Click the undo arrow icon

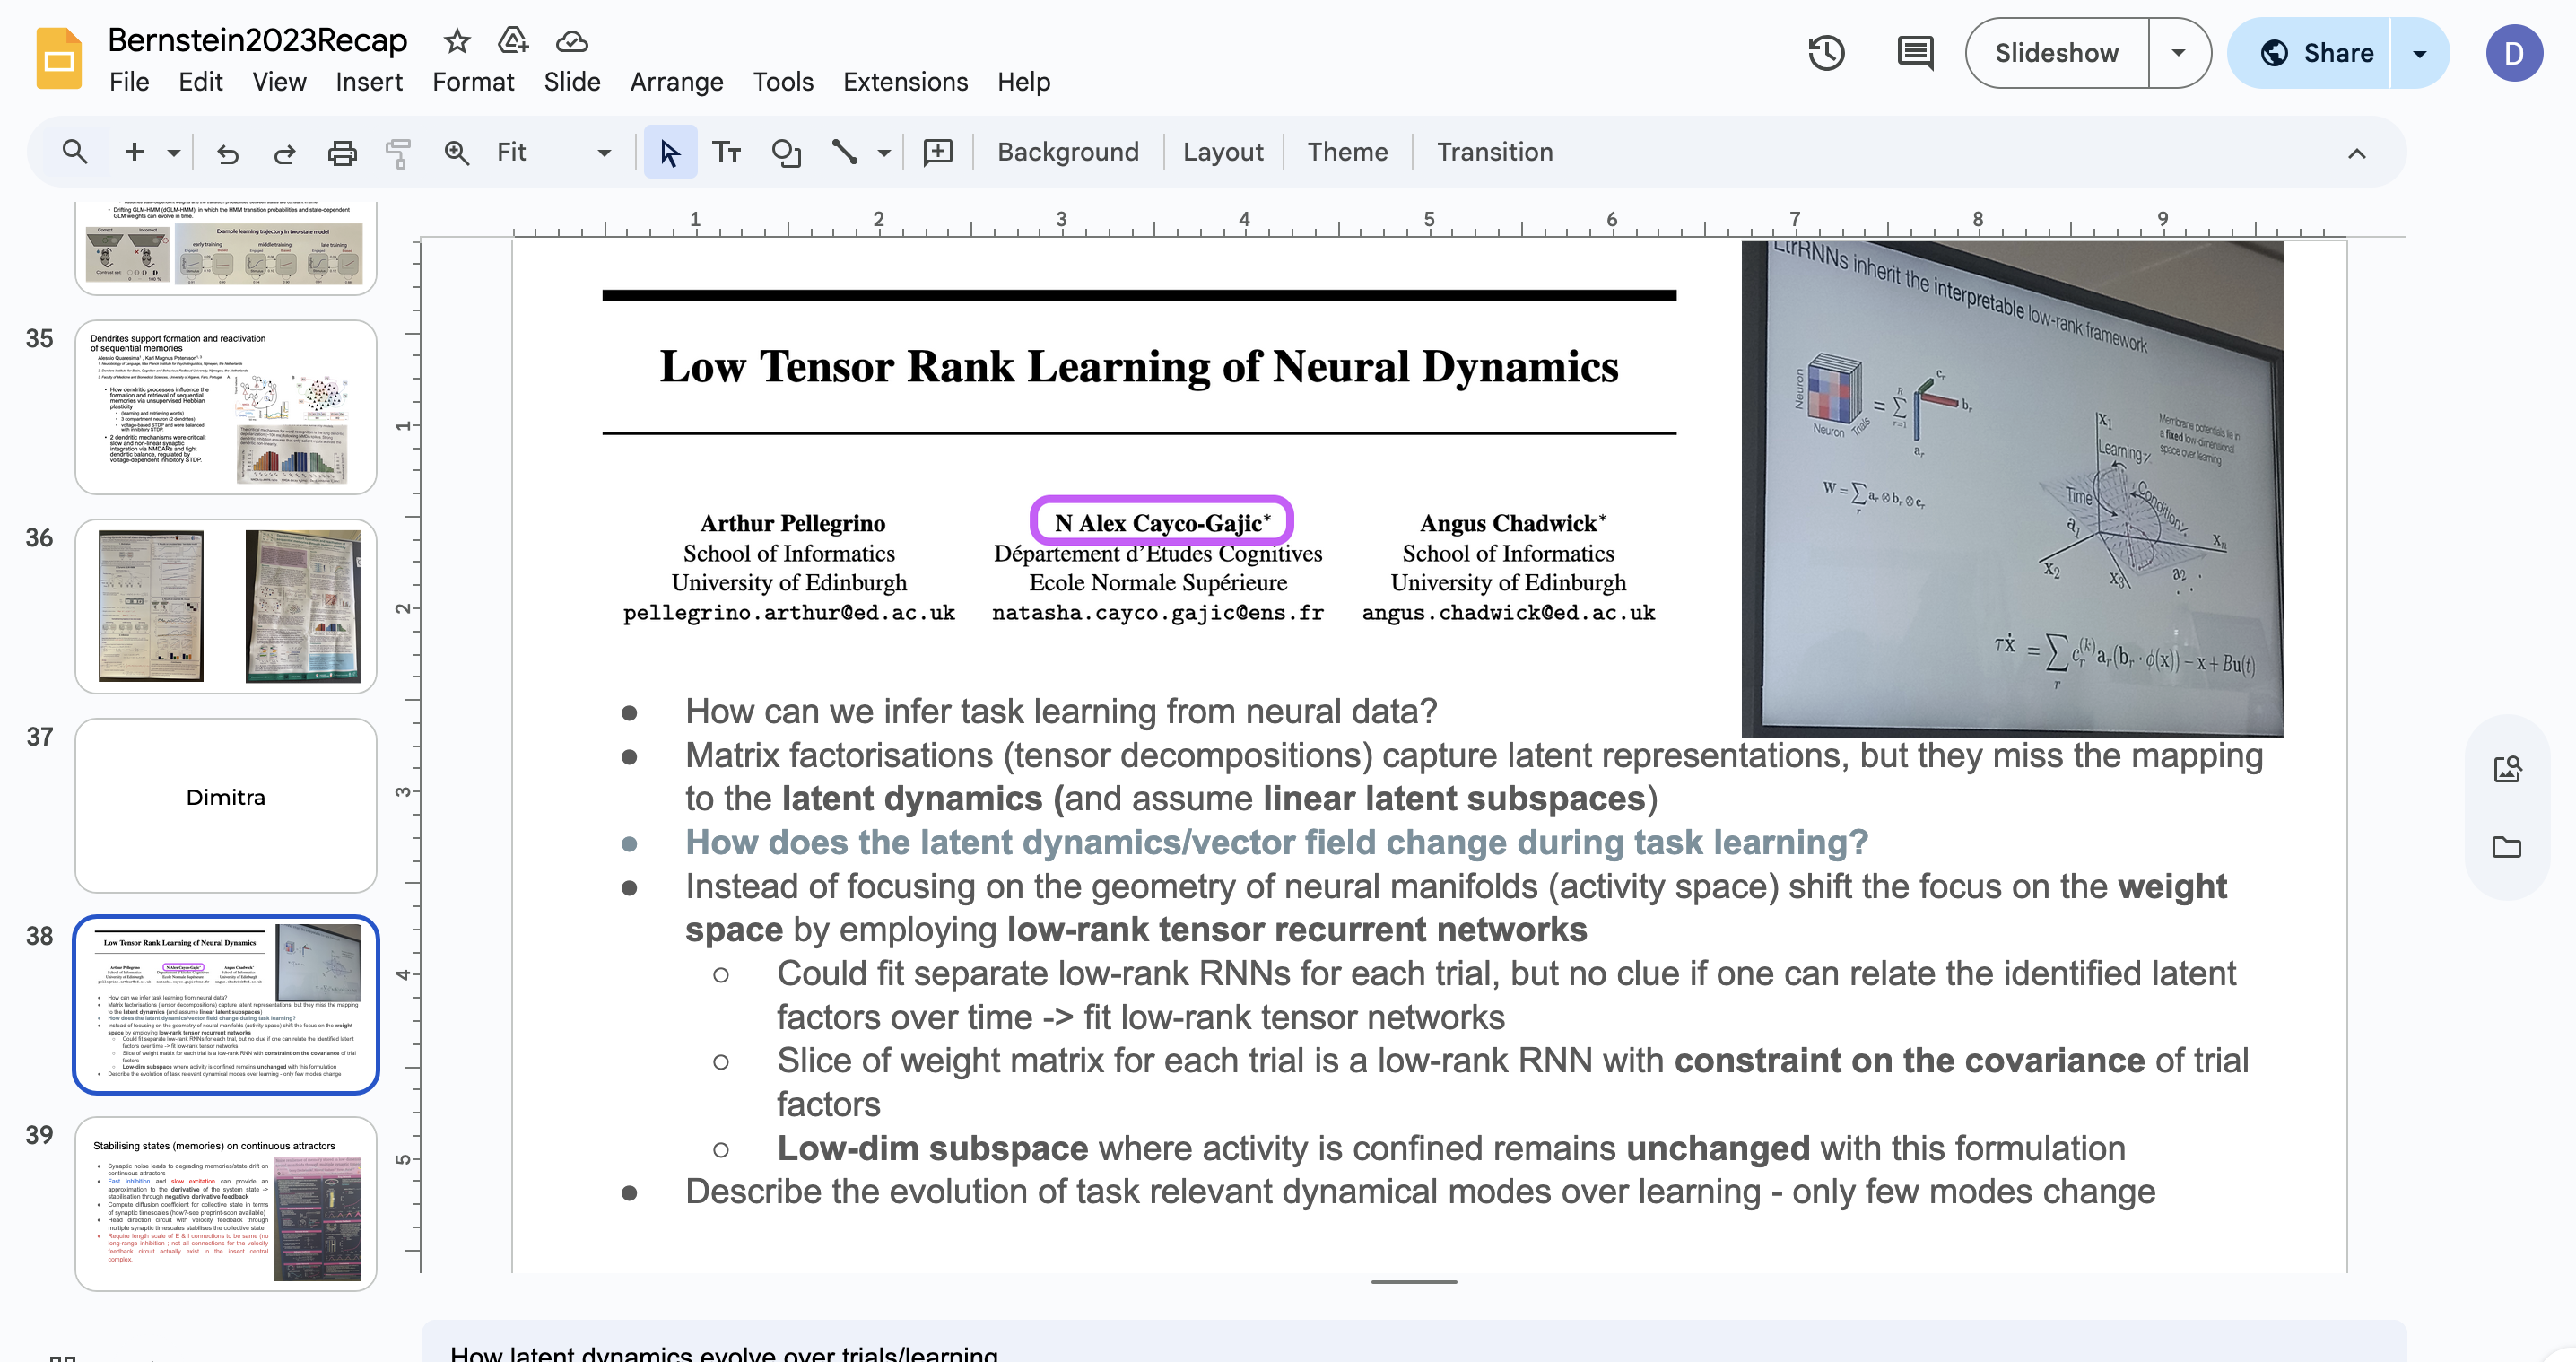coord(228,152)
